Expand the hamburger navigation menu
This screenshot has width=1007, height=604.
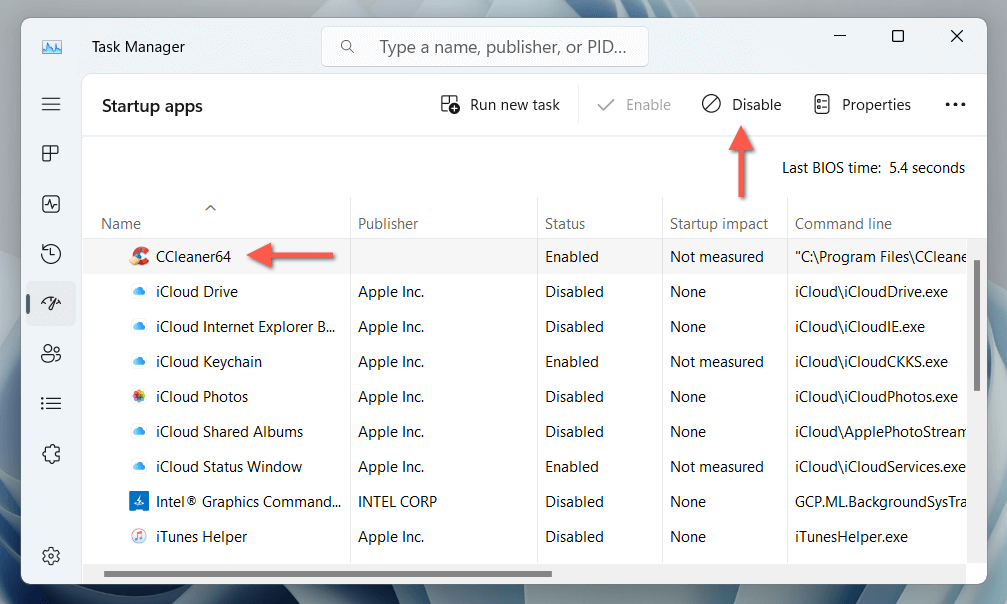coord(51,104)
